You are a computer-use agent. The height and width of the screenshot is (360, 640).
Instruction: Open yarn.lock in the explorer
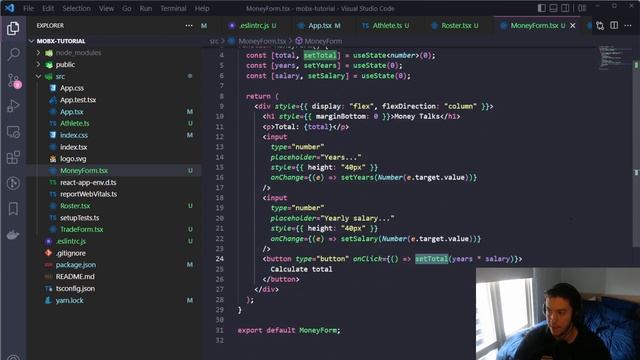(x=69, y=300)
